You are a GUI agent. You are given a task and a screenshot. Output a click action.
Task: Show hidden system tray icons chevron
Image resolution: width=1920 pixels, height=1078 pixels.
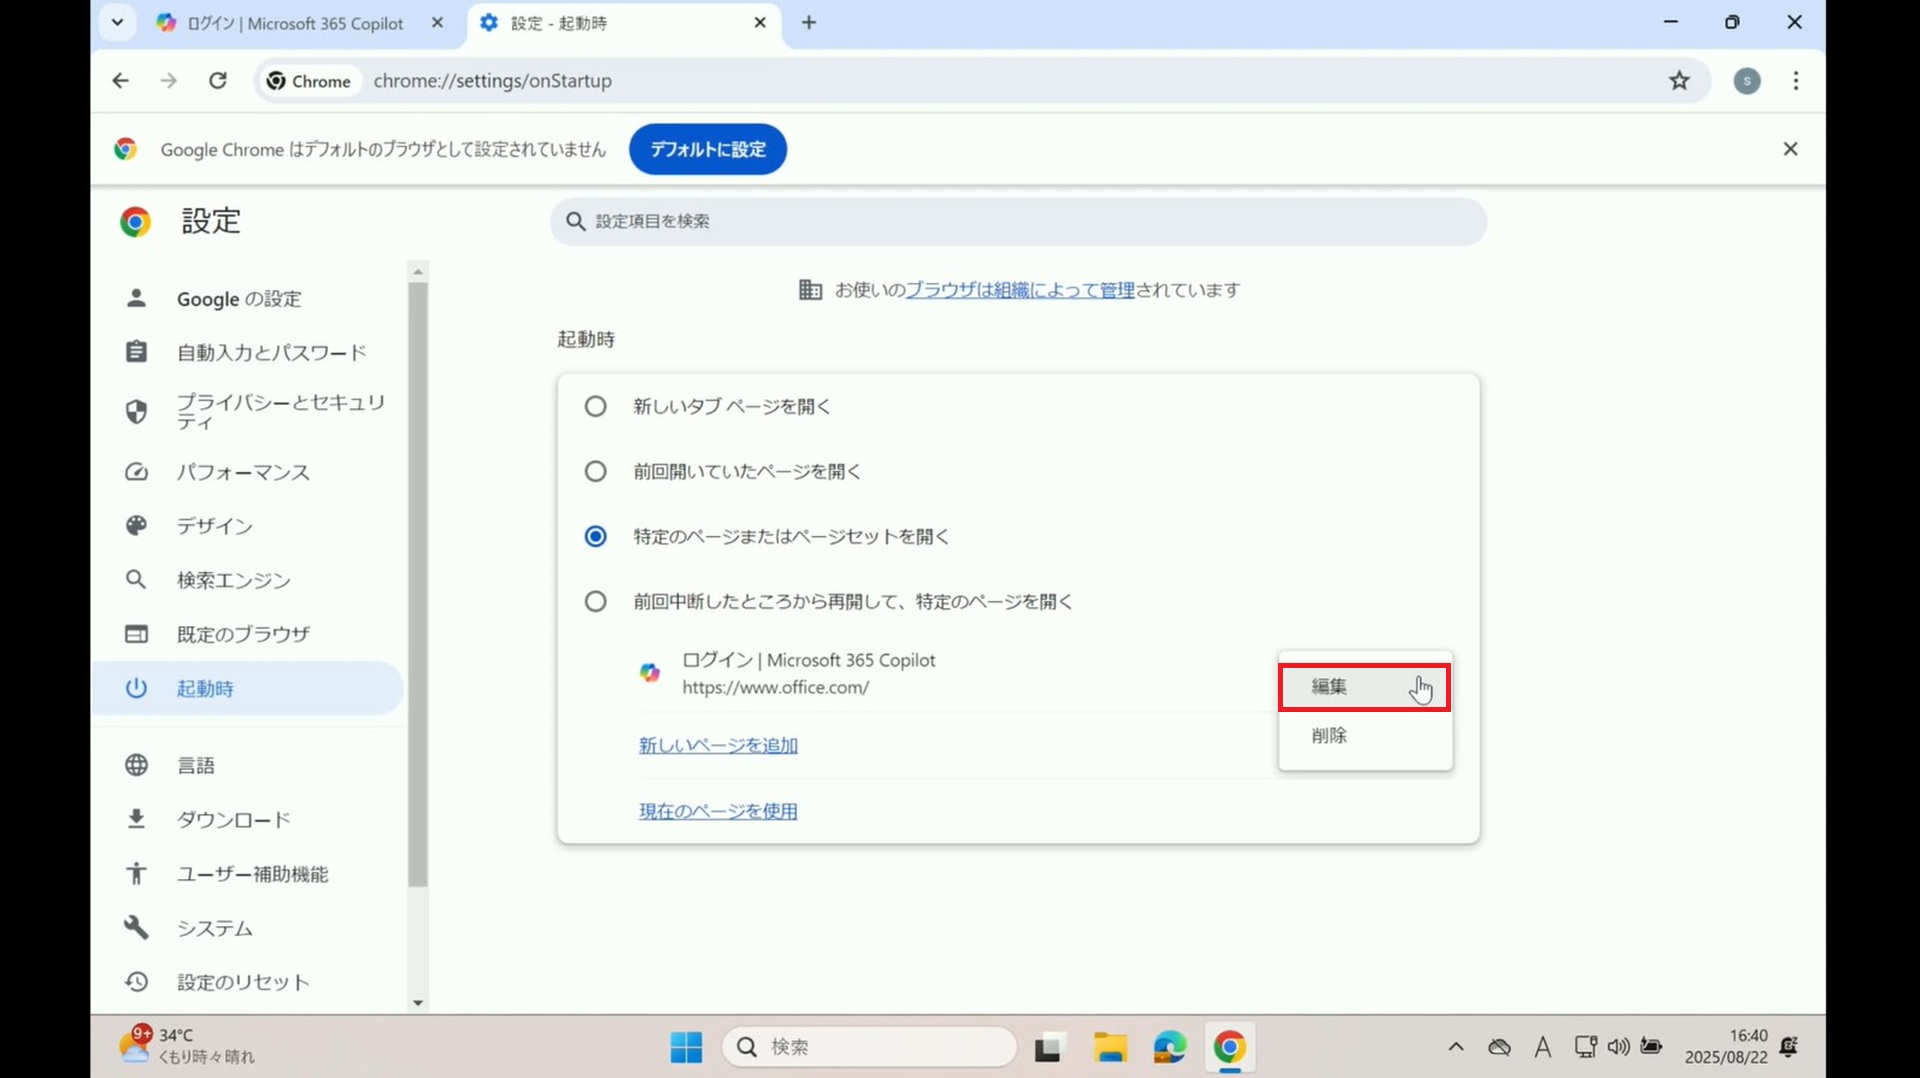point(1456,1047)
